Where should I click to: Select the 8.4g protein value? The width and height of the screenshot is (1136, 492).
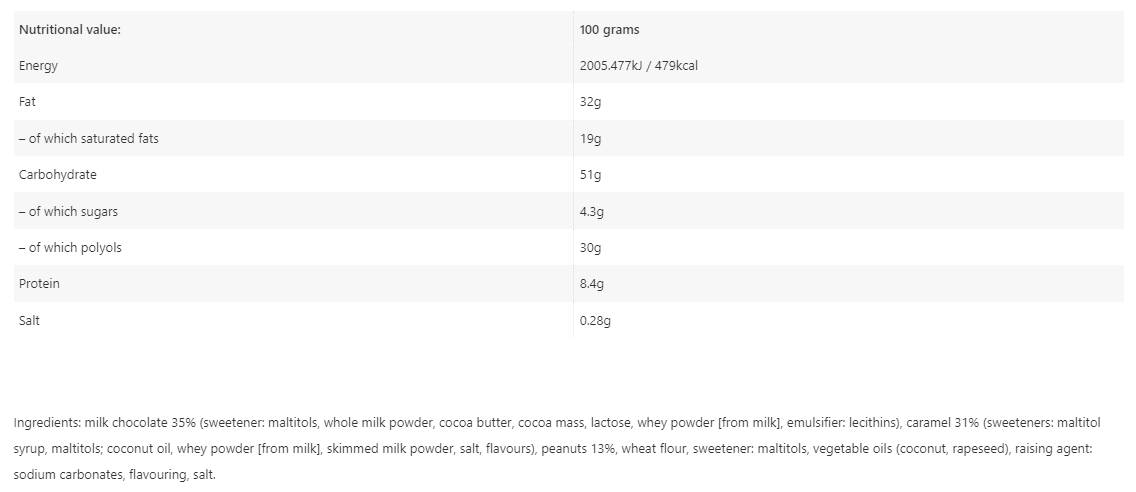coord(592,284)
